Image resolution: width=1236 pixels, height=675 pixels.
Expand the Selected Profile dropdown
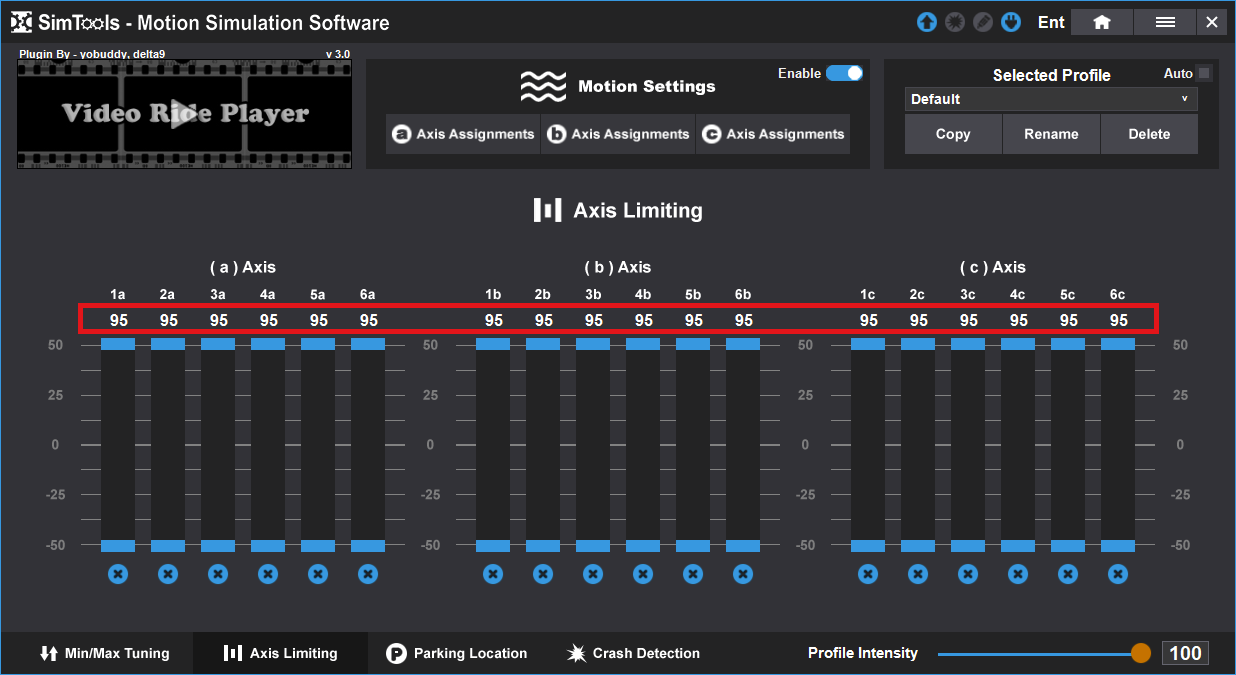[1051, 99]
